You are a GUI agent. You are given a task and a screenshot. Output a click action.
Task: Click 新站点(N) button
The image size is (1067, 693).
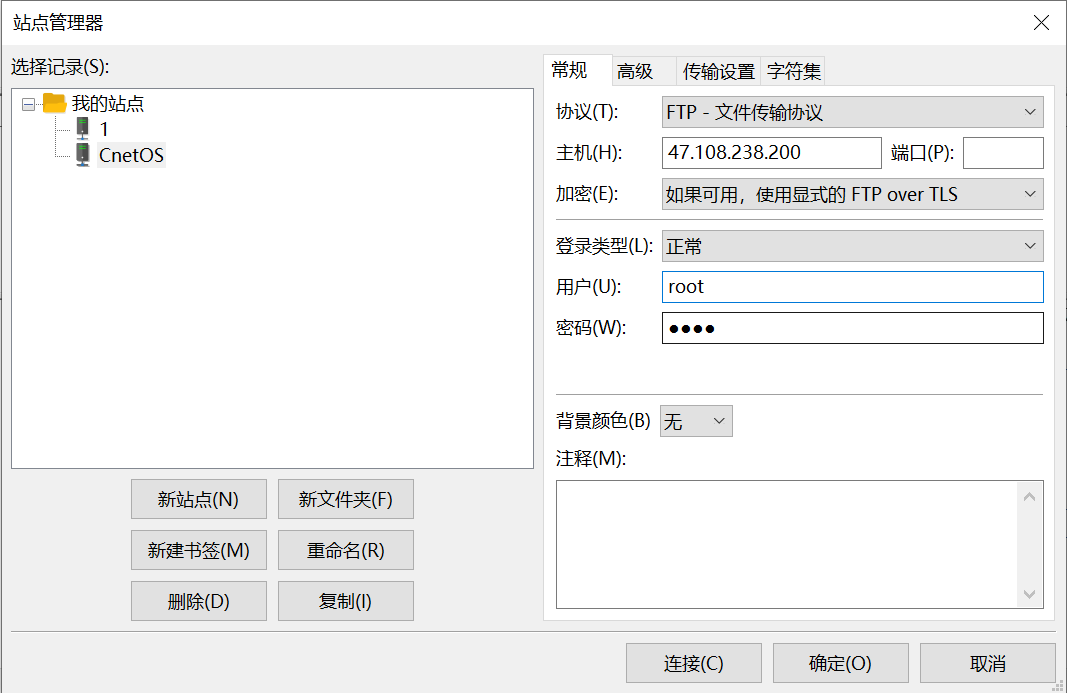pyautogui.click(x=199, y=499)
